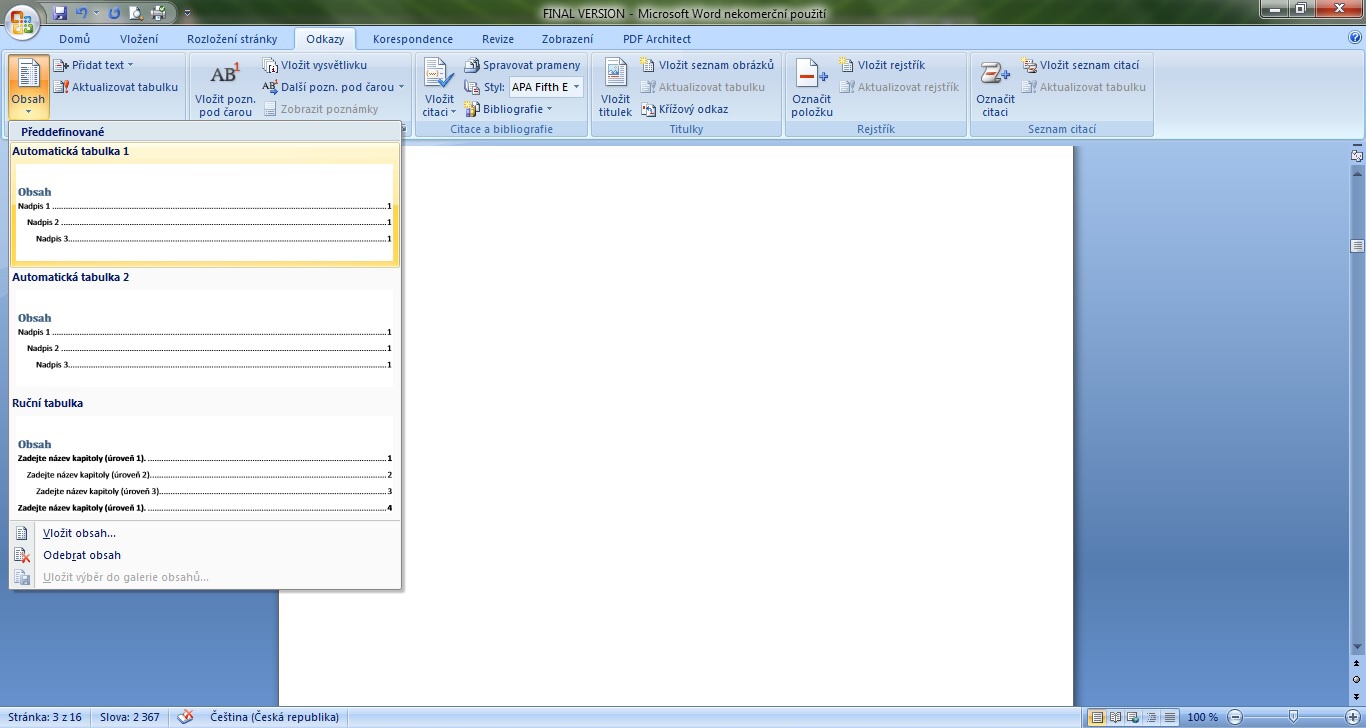The image size is (1366, 728).
Task: Open Word help question mark icon
Action: pyautogui.click(x=1355, y=38)
